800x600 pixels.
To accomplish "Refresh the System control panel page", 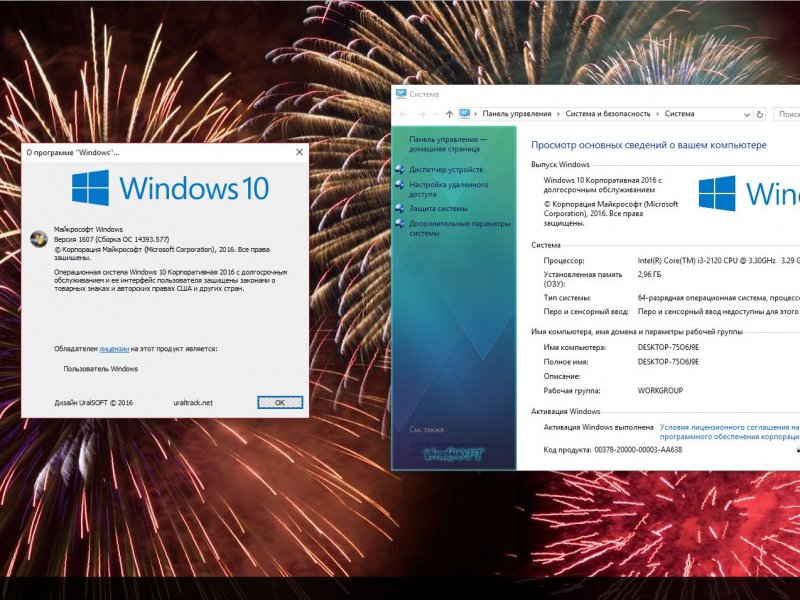I will 760,115.
